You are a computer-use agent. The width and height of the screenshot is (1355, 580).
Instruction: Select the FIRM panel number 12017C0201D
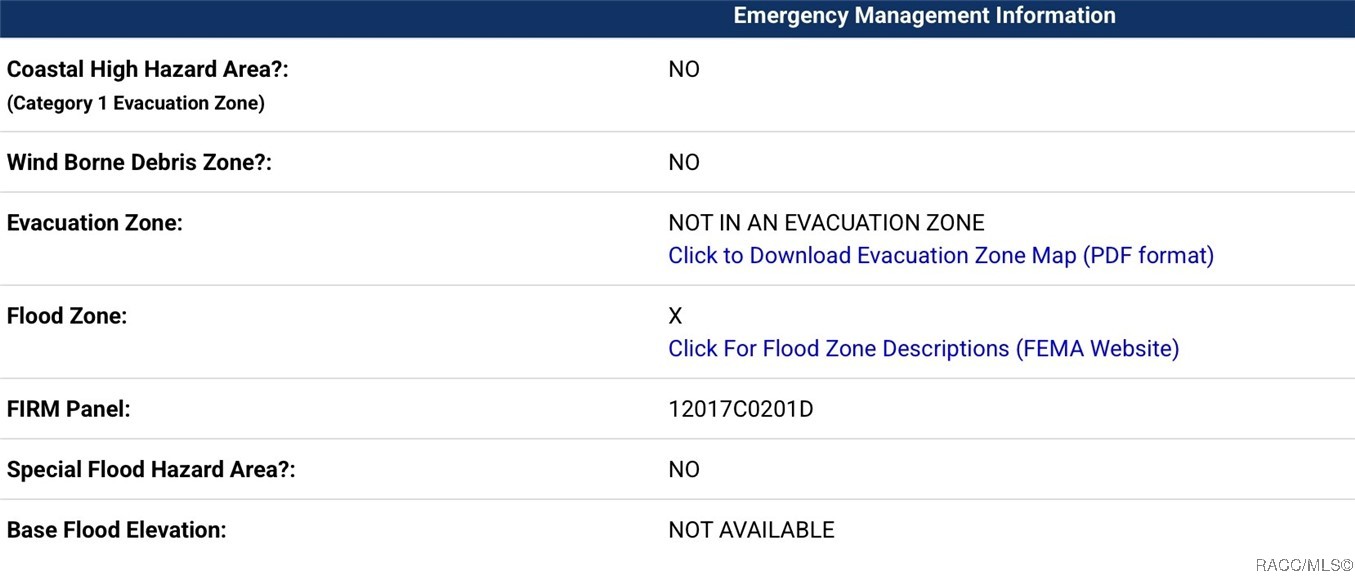click(x=740, y=409)
